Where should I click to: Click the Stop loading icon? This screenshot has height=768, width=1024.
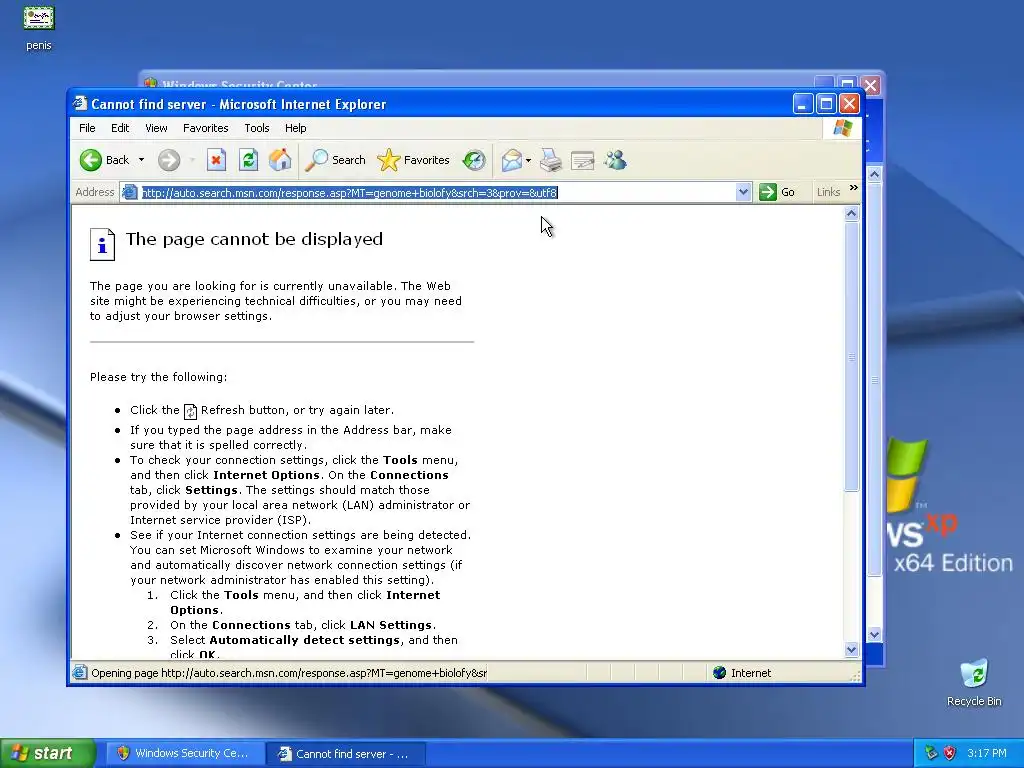click(x=216, y=160)
